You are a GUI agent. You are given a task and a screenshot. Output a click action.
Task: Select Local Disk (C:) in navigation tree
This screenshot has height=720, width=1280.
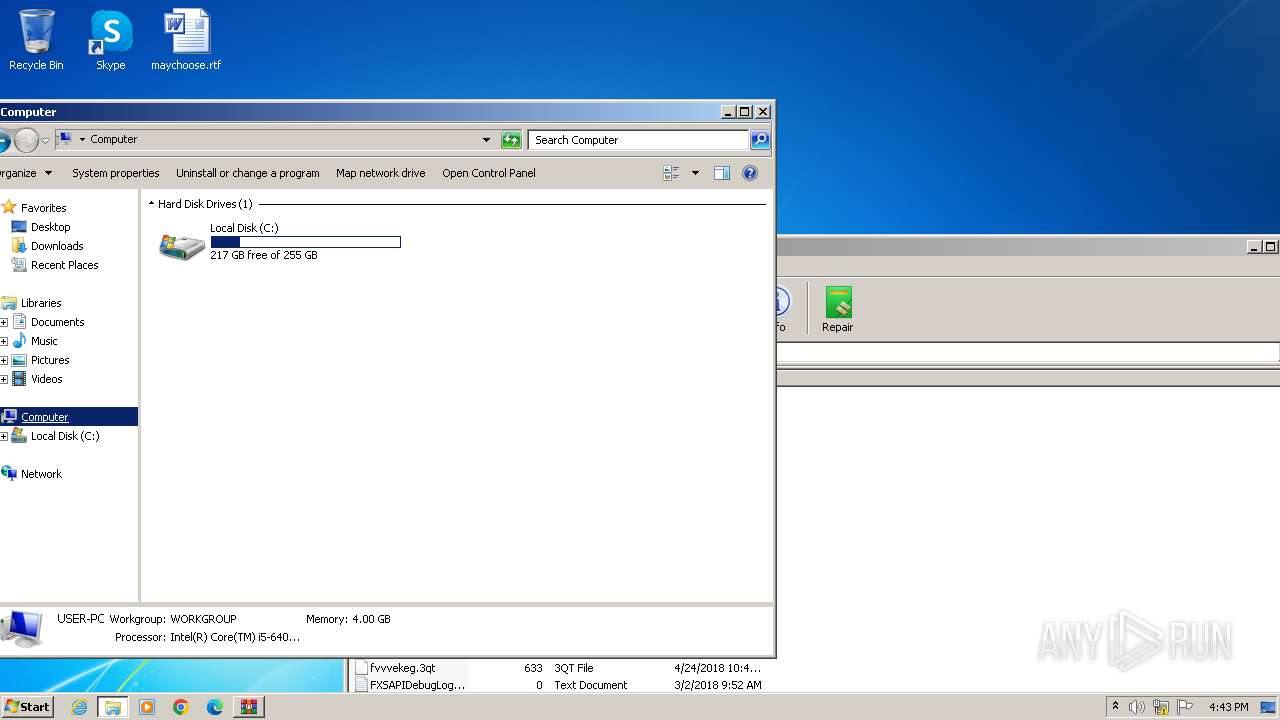64,436
